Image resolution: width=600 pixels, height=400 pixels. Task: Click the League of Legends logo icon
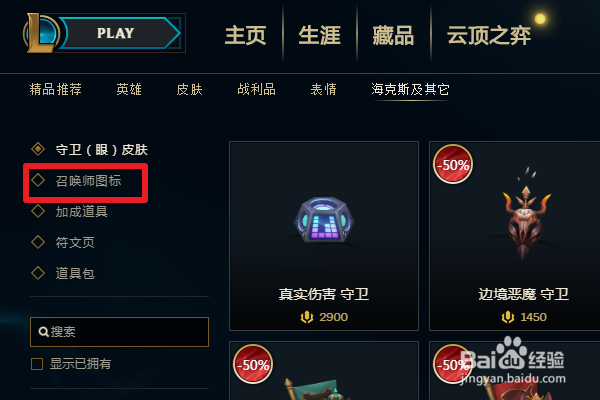coord(41,33)
